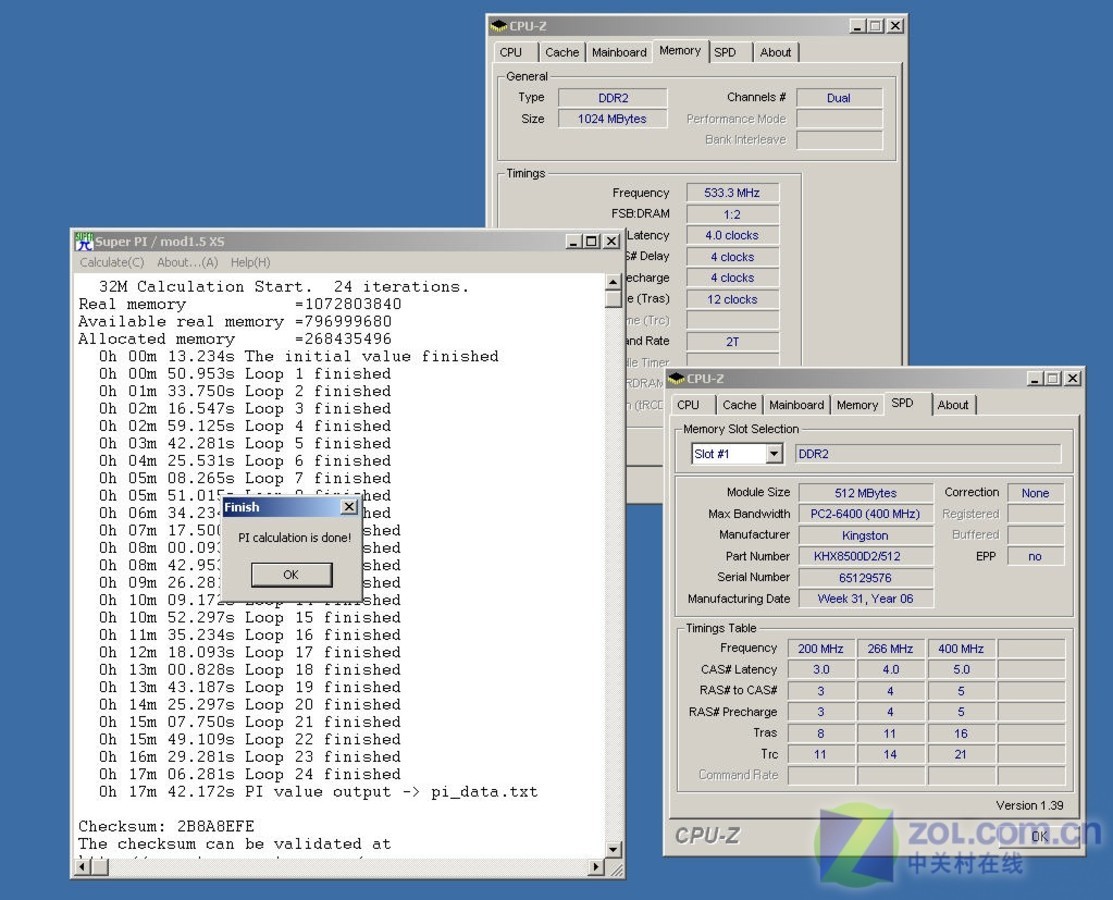Click Super PI horizontal scrollbar right arrow
Screen dimensions: 1113x900
[x=596, y=867]
